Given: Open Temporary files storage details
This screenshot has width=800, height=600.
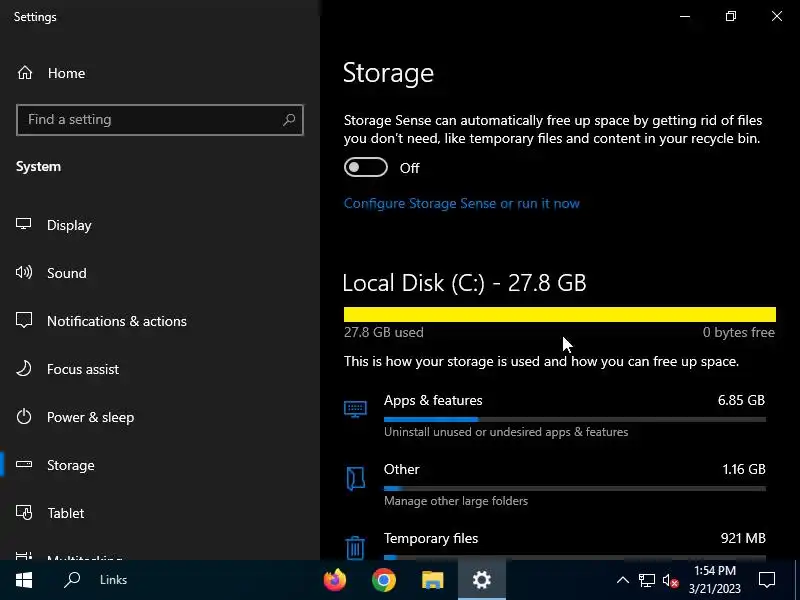Looking at the screenshot, I should [x=555, y=545].
